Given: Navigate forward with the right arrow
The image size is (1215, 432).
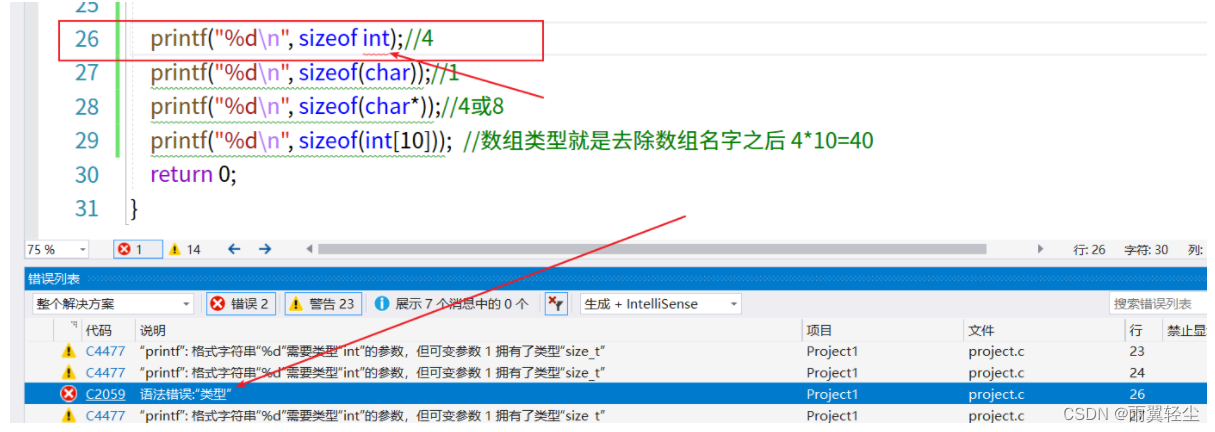Looking at the screenshot, I should click(x=265, y=249).
